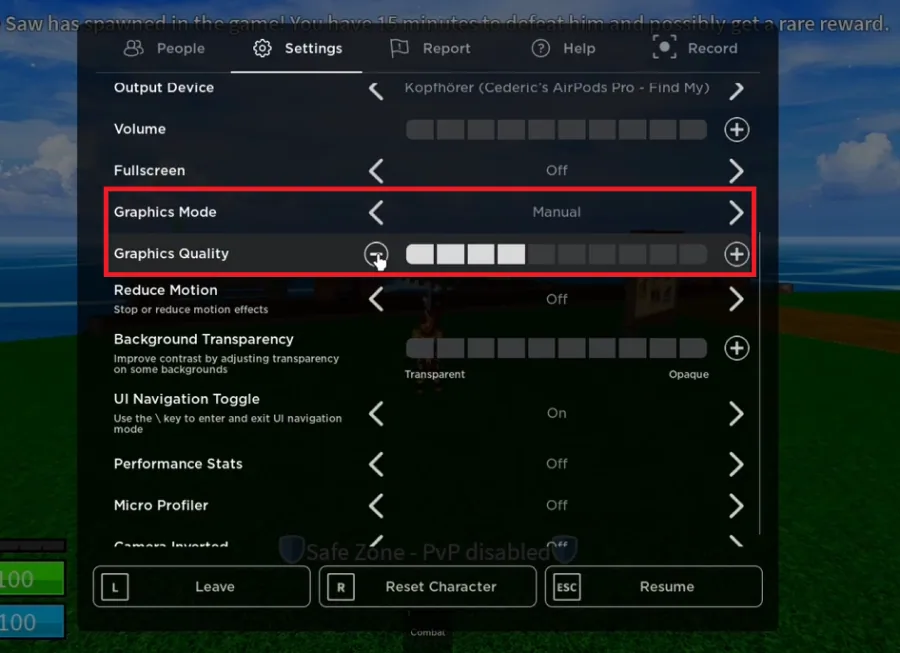Toggle Performance Stats with right arrow
This screenshot has height=653, width=900.
736,464
